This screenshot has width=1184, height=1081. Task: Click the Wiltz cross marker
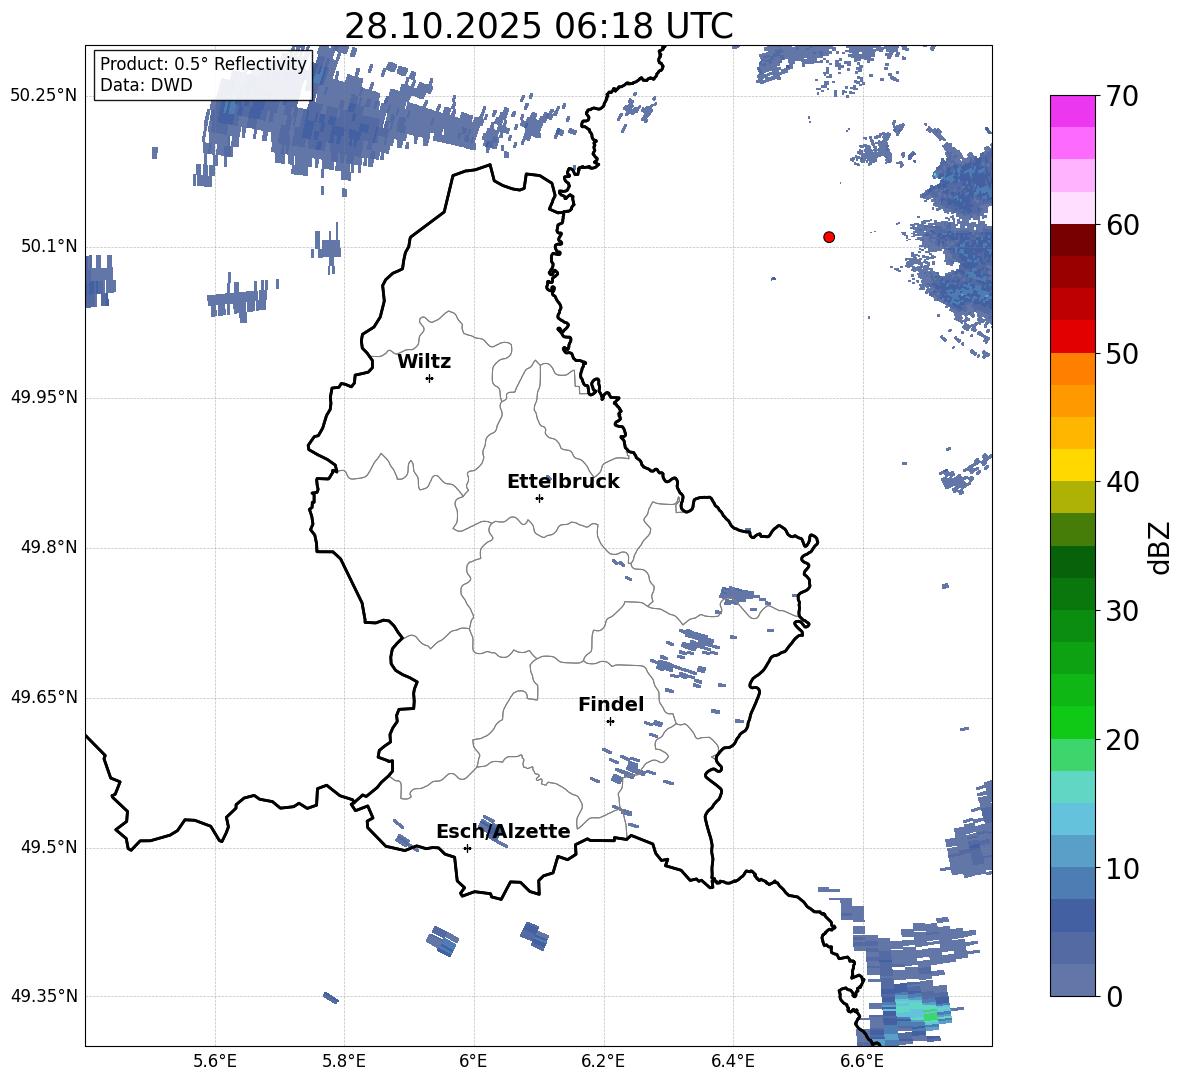pyautogui.click(x=430, y=378)
